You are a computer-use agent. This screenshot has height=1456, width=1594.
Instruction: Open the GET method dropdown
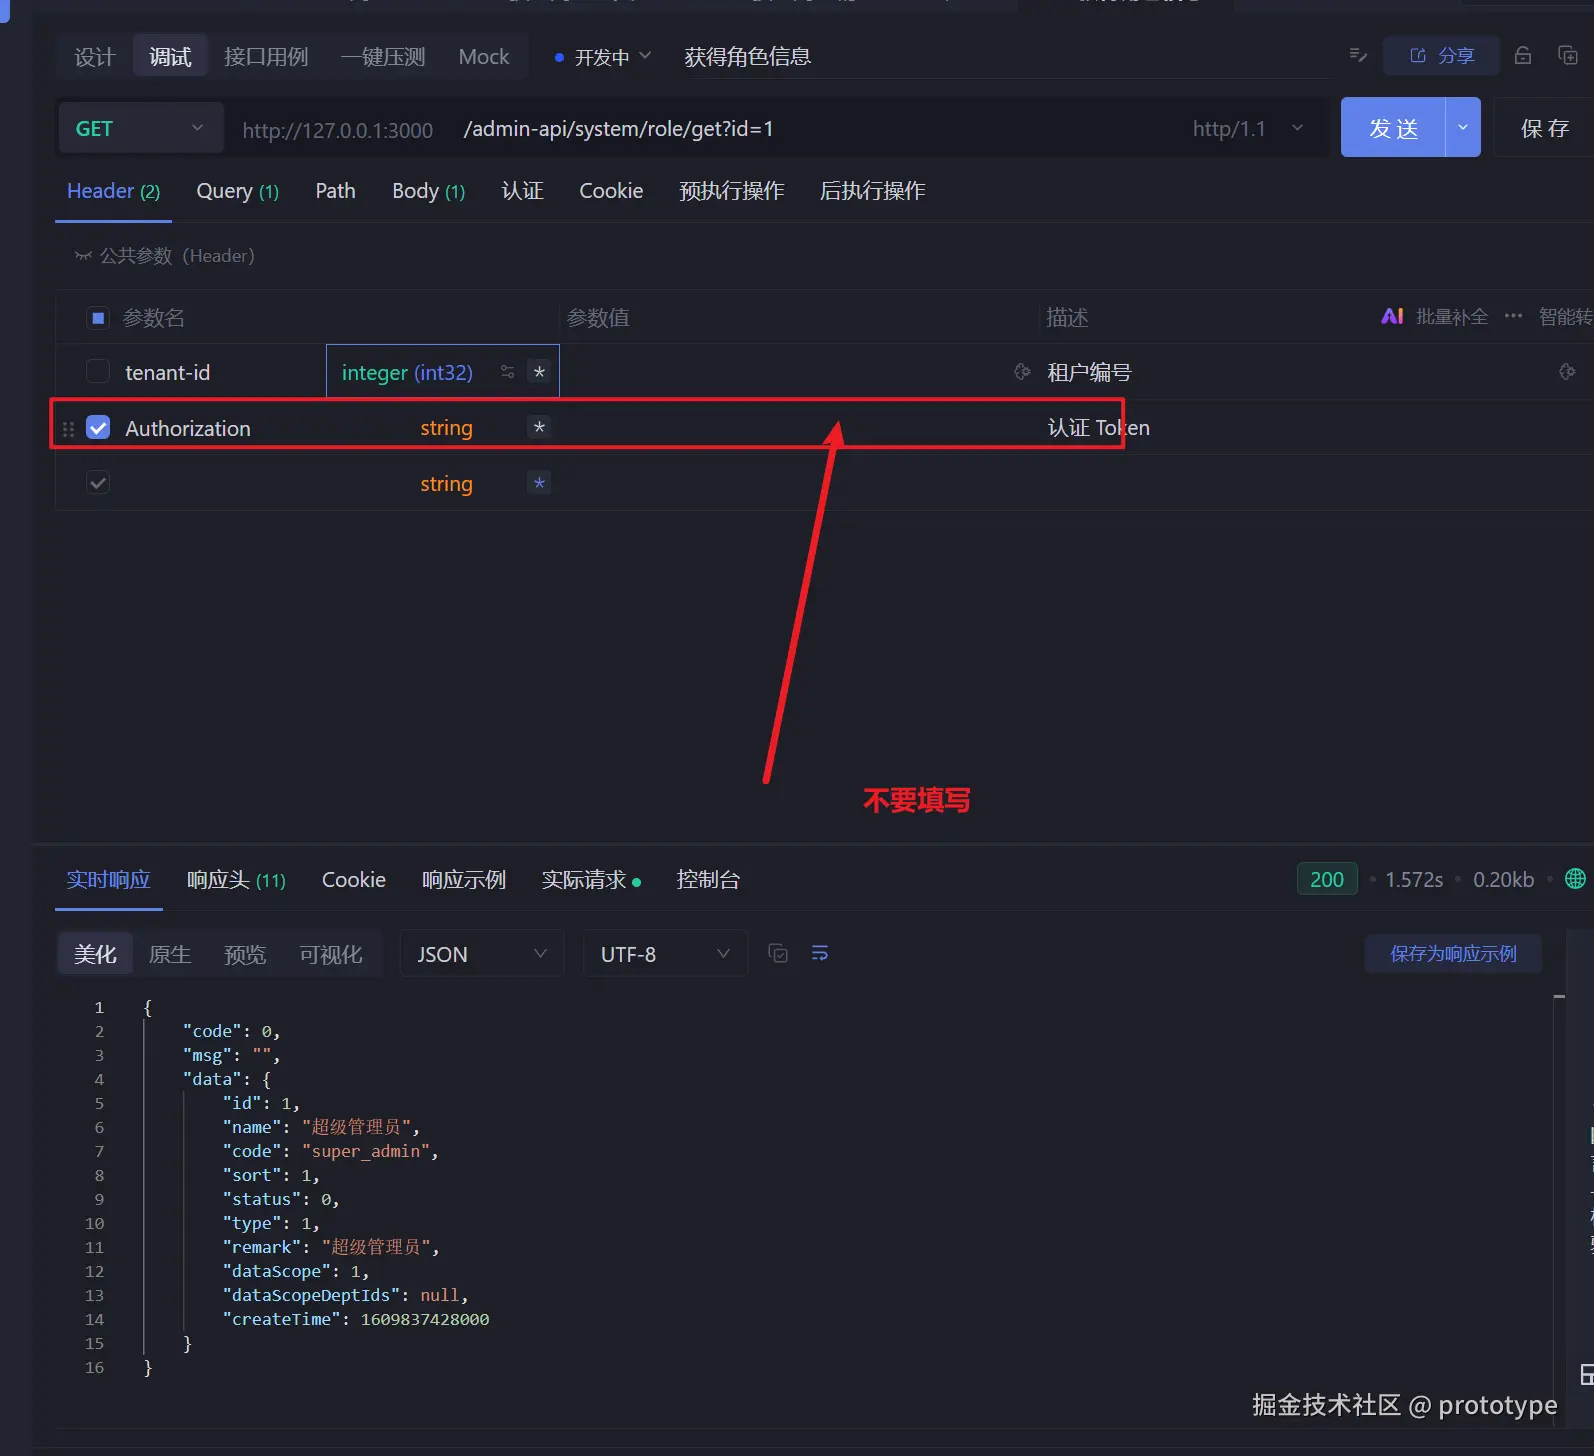(x=141, y=128)
